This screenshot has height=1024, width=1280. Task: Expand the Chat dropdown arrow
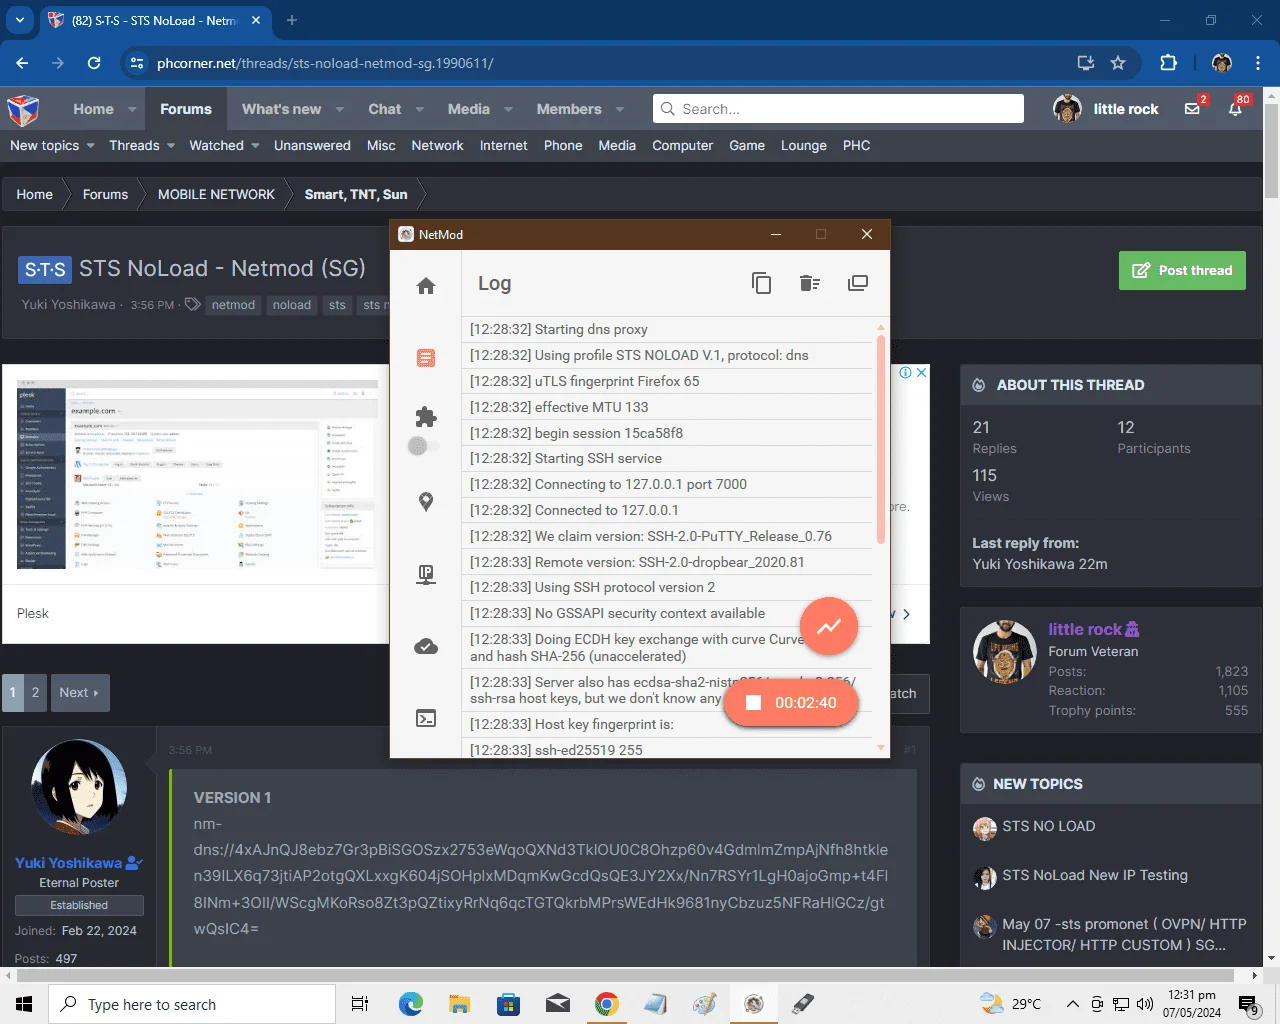coord(420,109)
